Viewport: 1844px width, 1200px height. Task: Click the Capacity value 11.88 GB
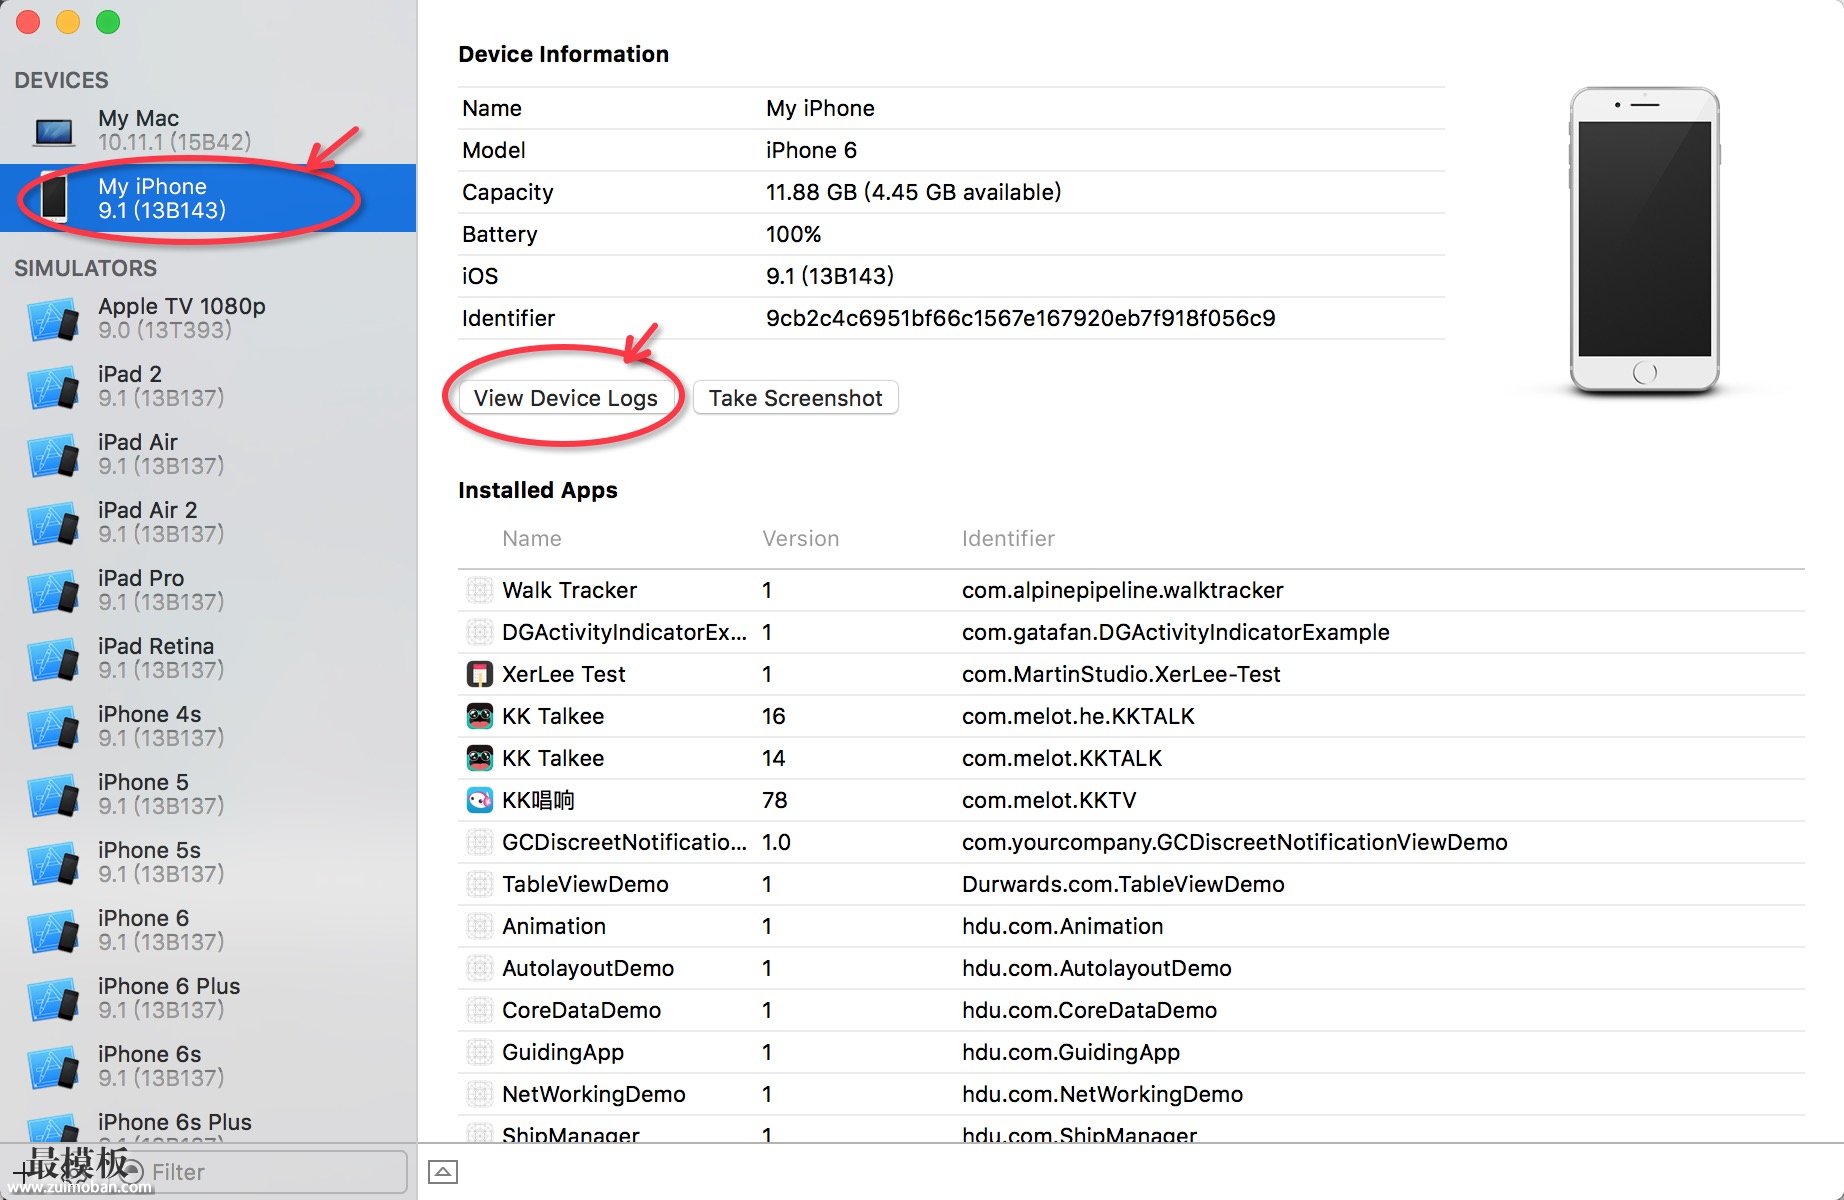913,192
